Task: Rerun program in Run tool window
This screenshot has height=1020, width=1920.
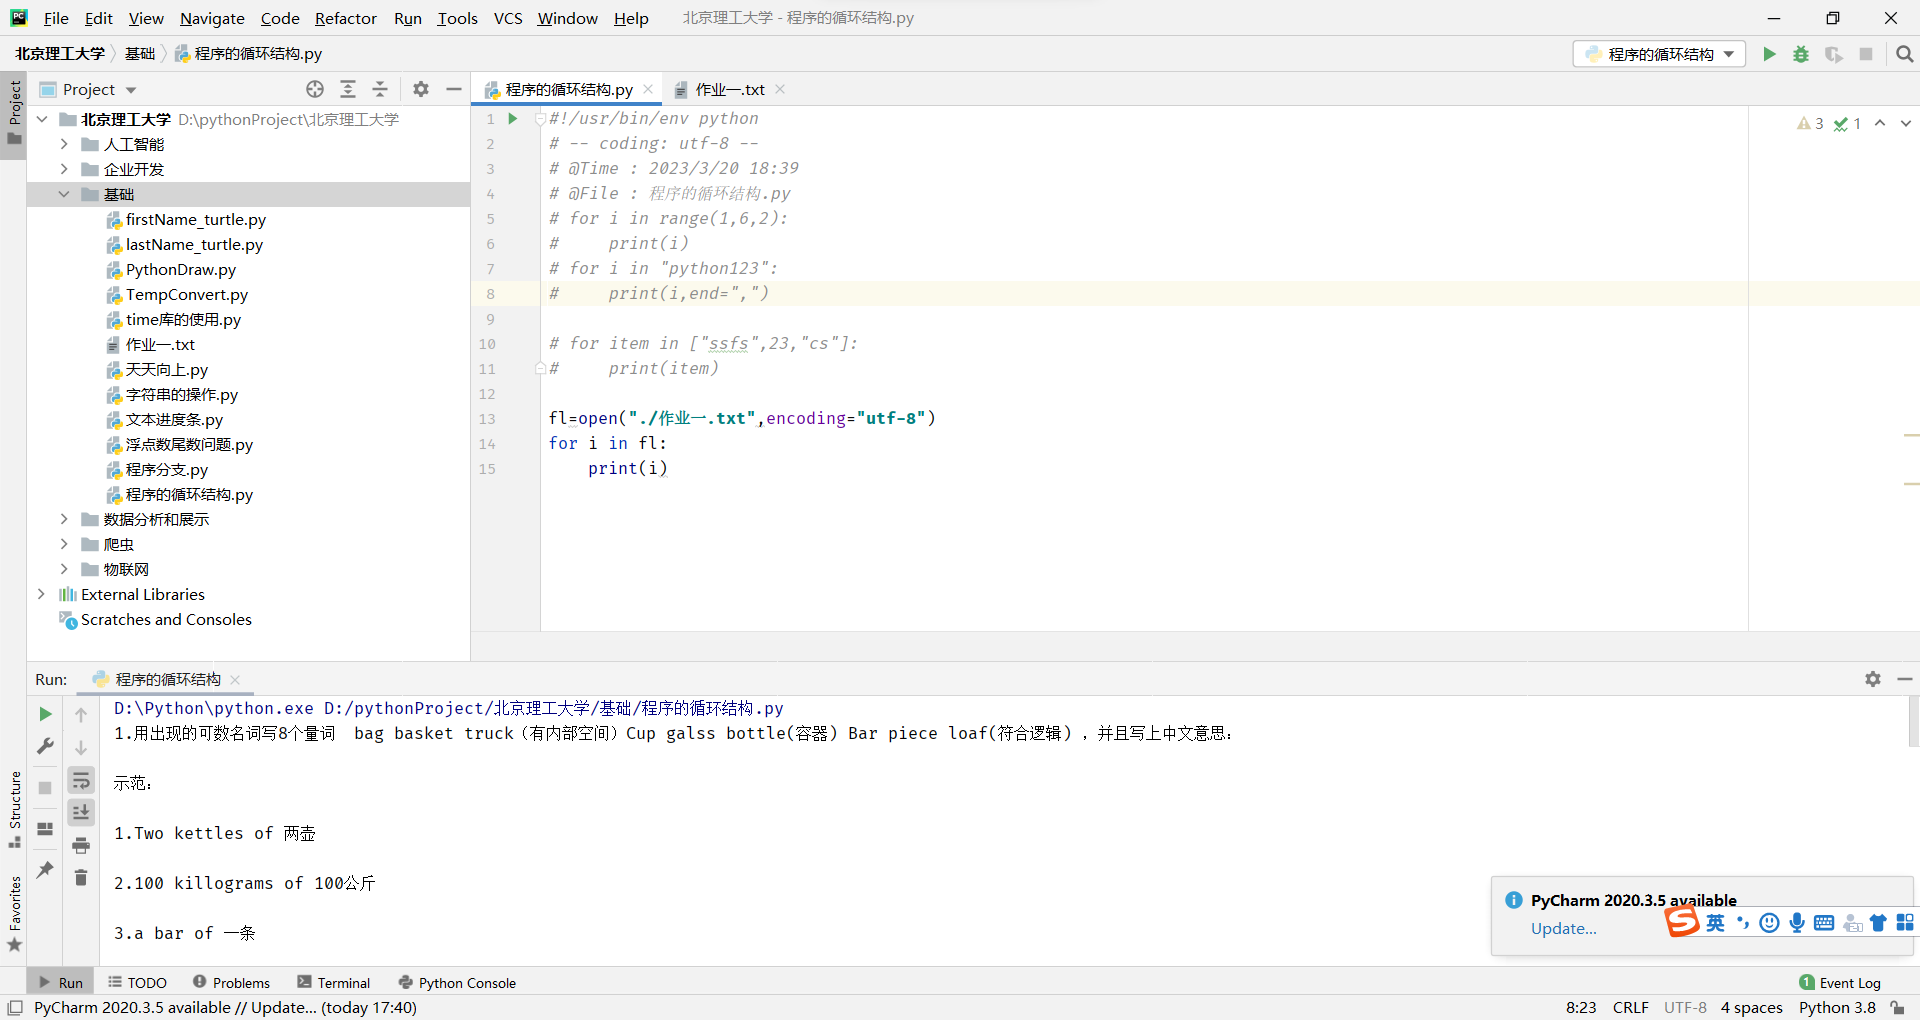Action: pyautogui.click(x=45, y=714)
